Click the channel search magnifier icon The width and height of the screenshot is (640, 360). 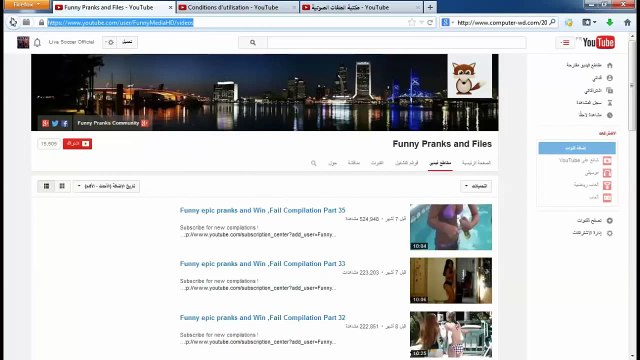coord(313,163)
